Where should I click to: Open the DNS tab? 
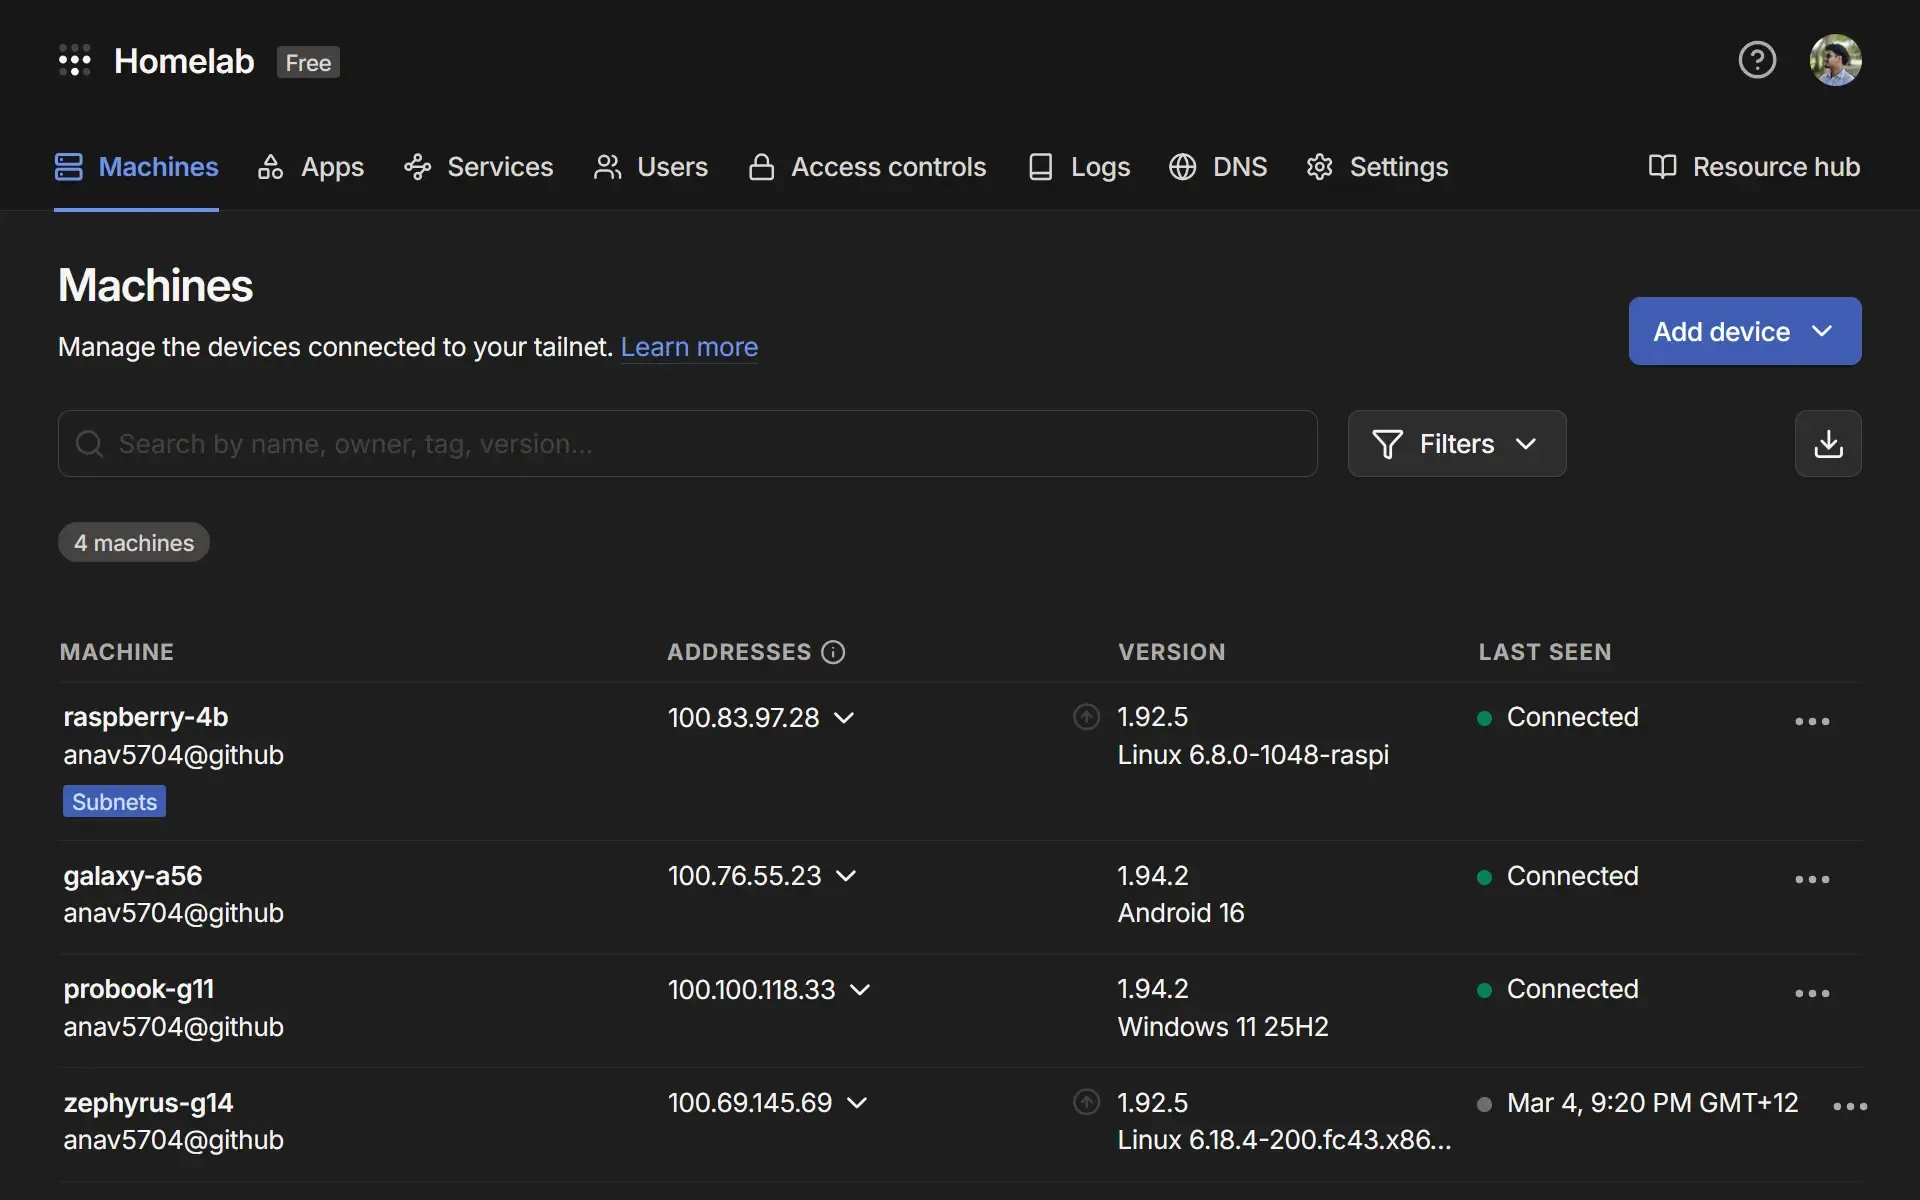[x=1217, y=166]
